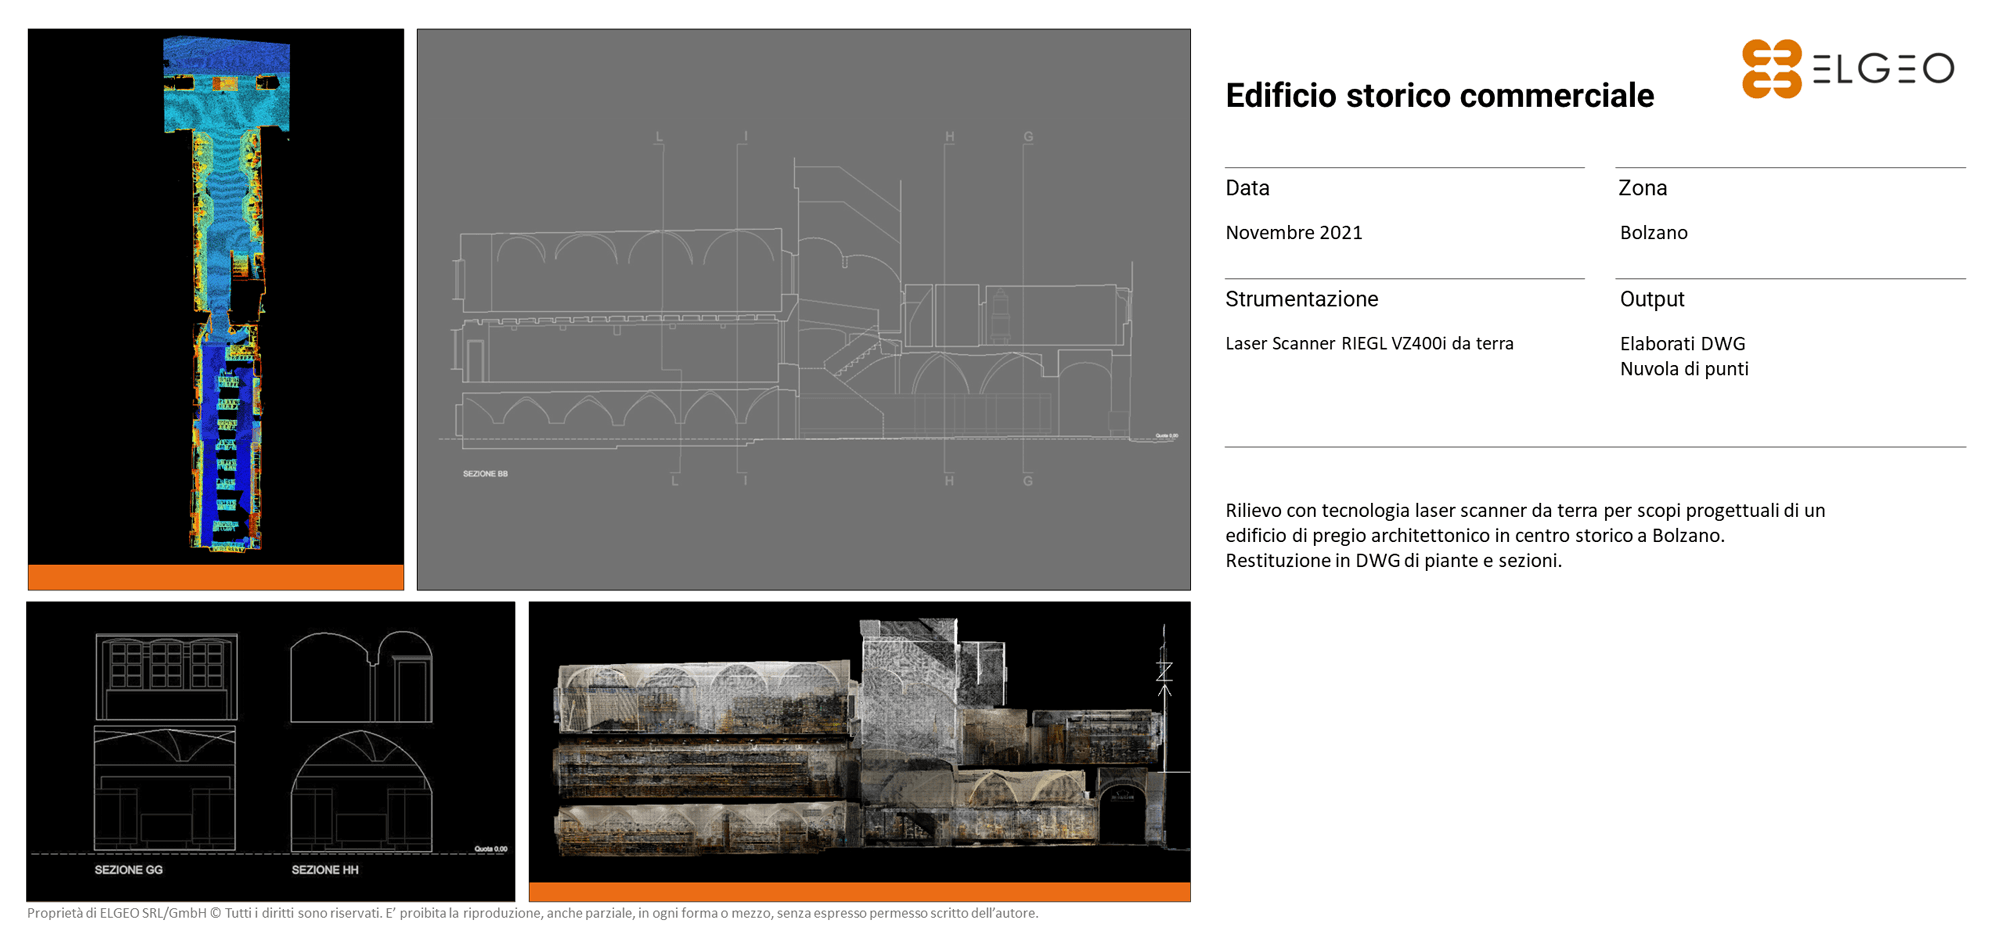Select the 'Novembre 2021' date value
Viewport: 2000px width, 929px height.
(1293, 233)
